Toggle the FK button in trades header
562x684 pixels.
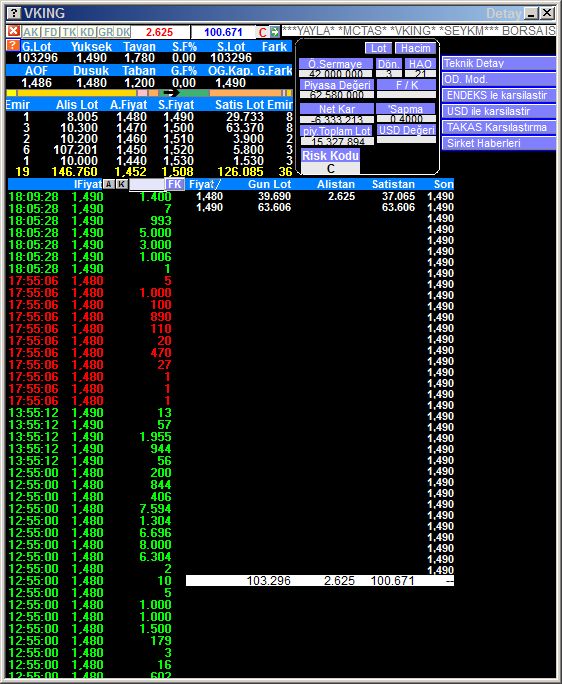[x=175, y=184]
